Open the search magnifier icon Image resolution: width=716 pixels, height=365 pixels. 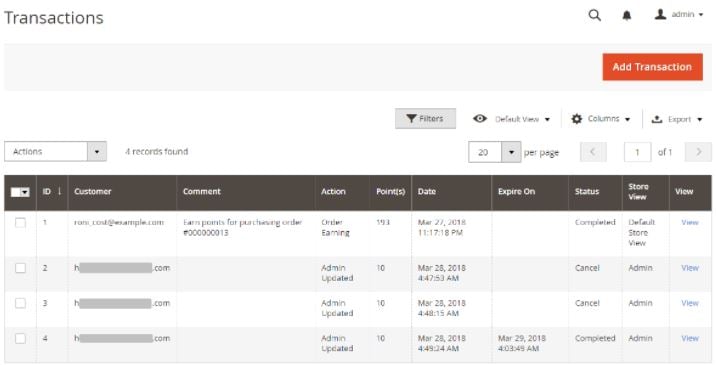coord(594,15)
